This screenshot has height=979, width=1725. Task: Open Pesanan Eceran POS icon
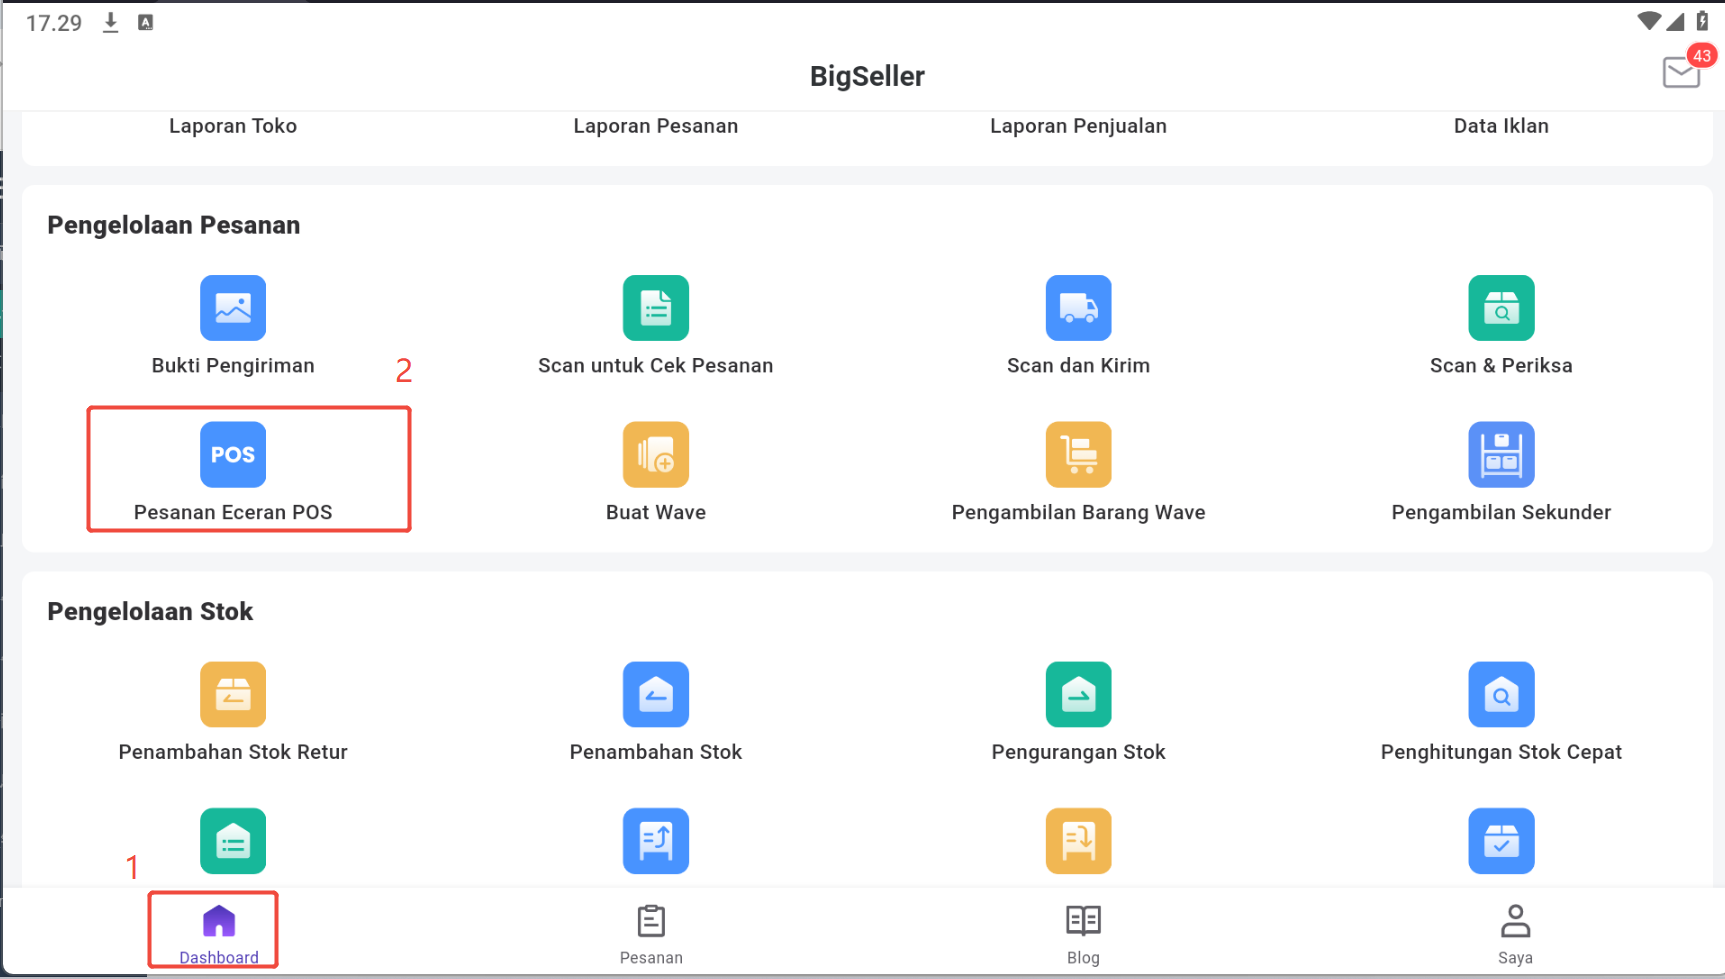pyautogui.click(x=233, y=455)
